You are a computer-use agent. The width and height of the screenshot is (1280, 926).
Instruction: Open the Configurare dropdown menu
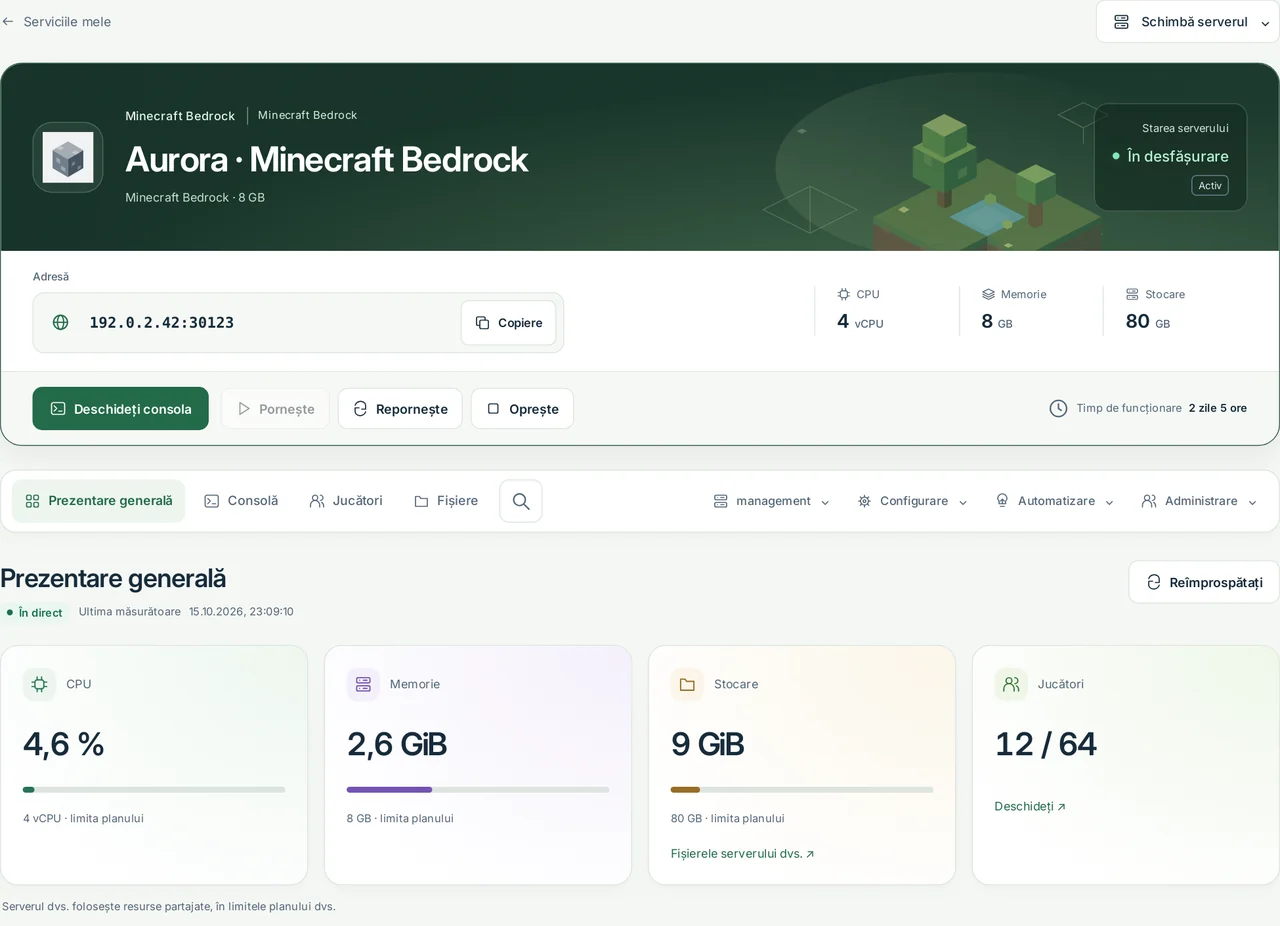(912, 501)
